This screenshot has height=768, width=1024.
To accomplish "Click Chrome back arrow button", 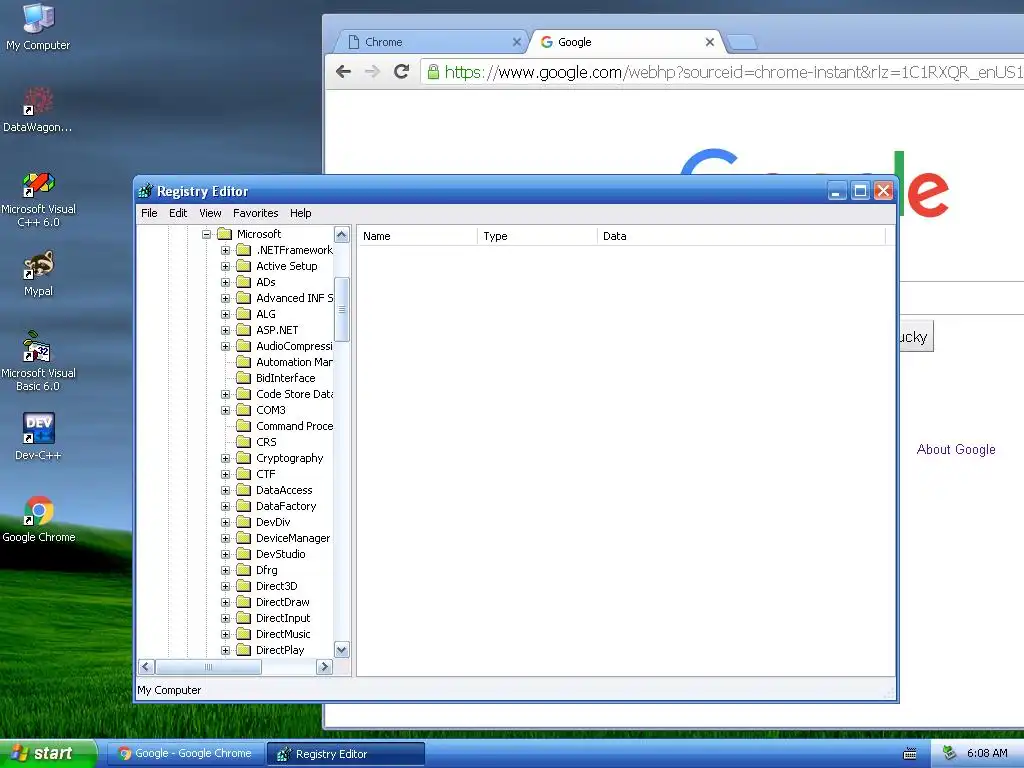I will click(x=344, y=72).
